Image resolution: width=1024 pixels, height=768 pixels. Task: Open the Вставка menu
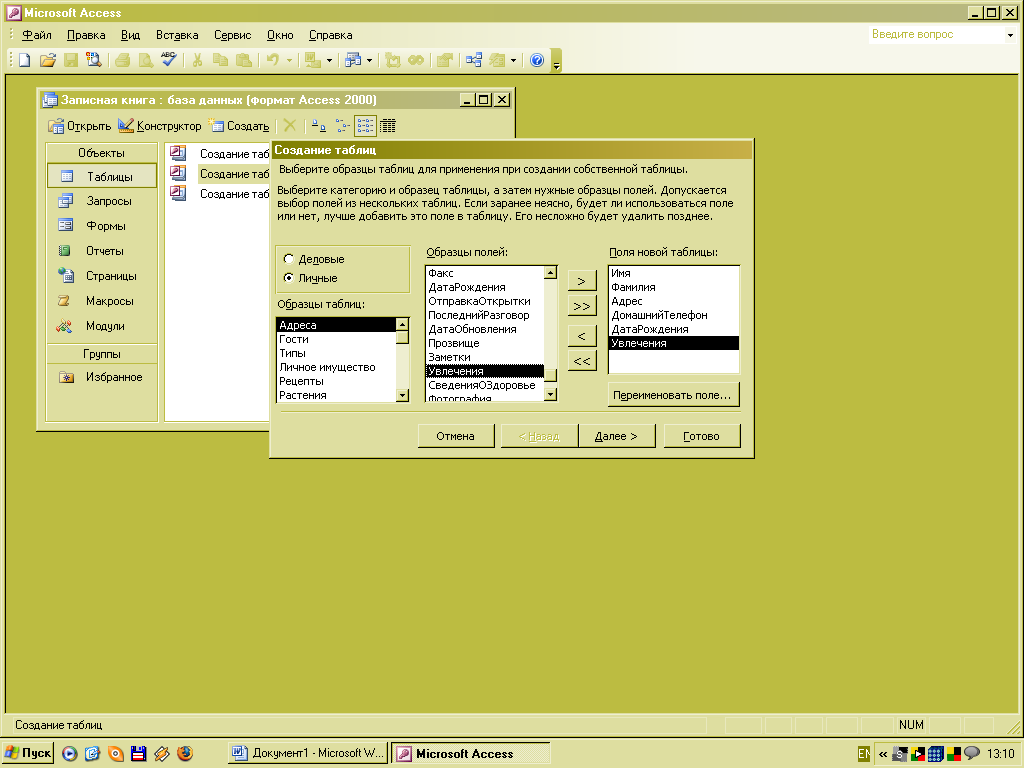coord(177,35)
